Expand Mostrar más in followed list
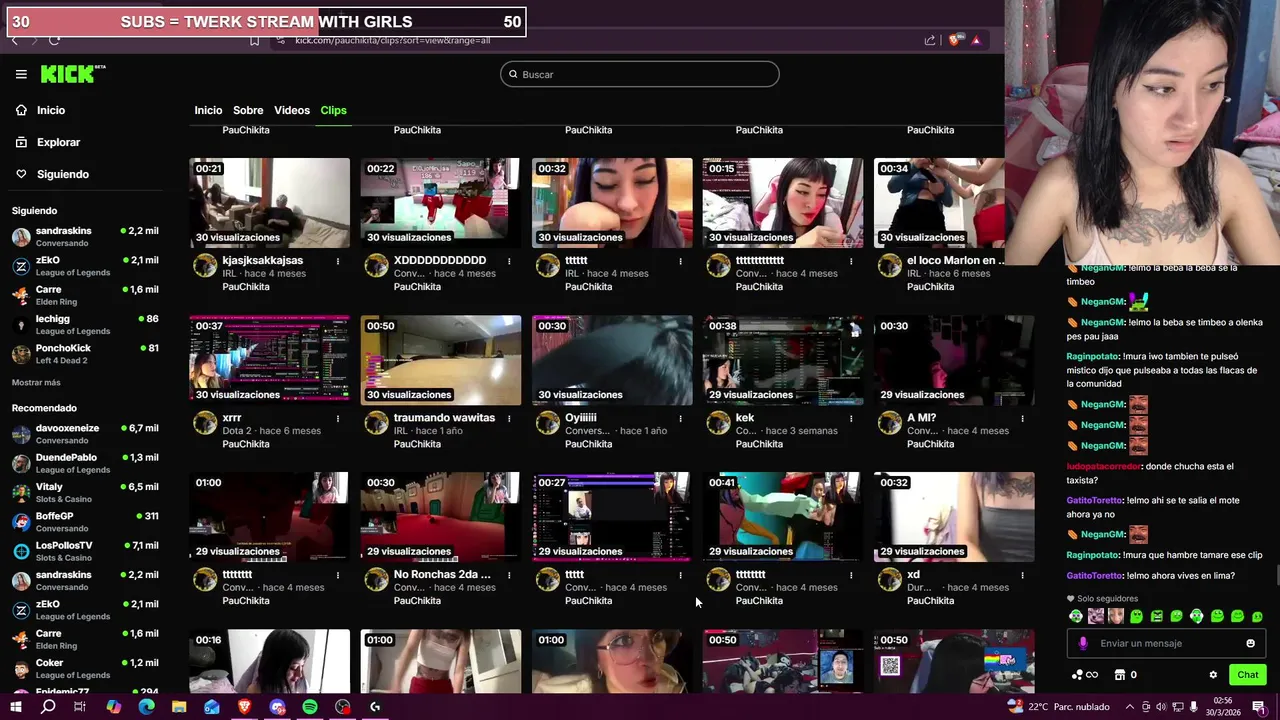Image resolution: width=1280 pixels, height=720 pixels. pyautogui.click(x=36, y=383)
